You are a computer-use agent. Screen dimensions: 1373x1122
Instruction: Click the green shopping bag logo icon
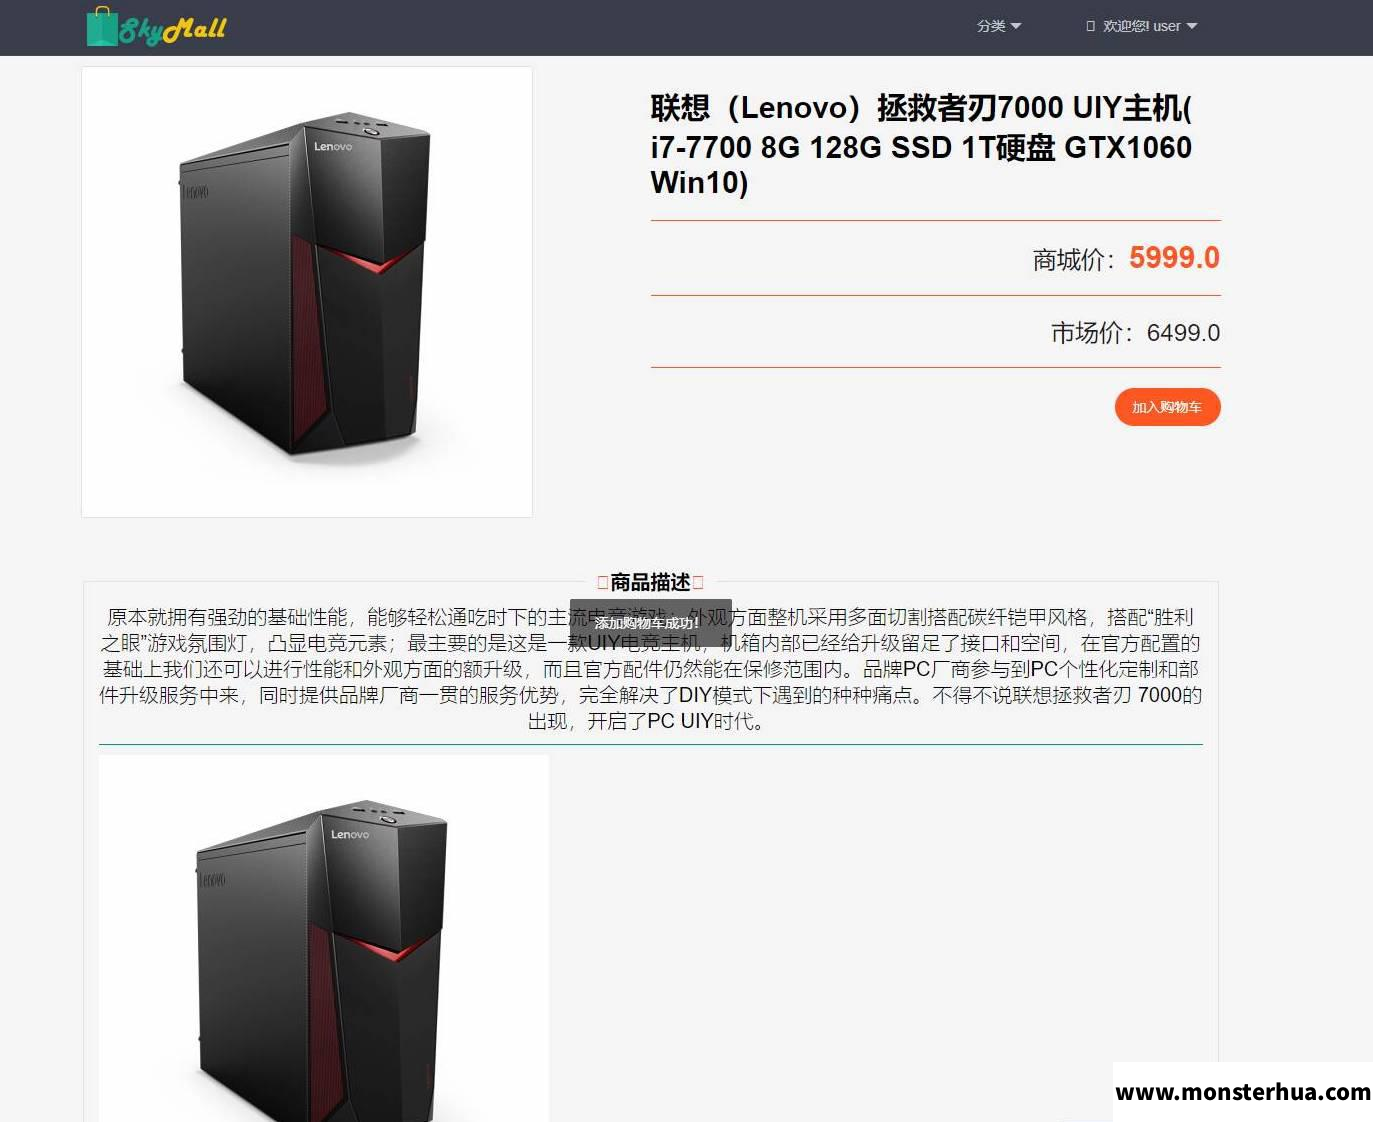(x=102, y=27)
